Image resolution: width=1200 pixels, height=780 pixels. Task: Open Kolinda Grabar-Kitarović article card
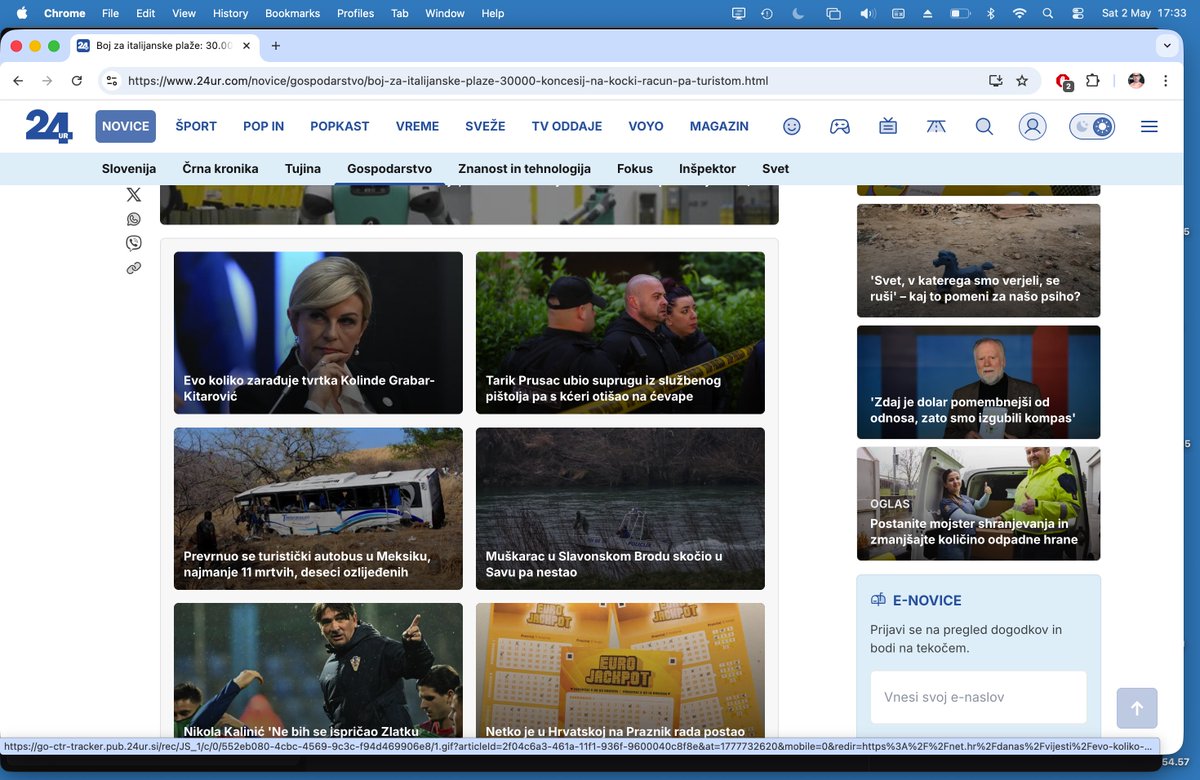click(318, 333)
